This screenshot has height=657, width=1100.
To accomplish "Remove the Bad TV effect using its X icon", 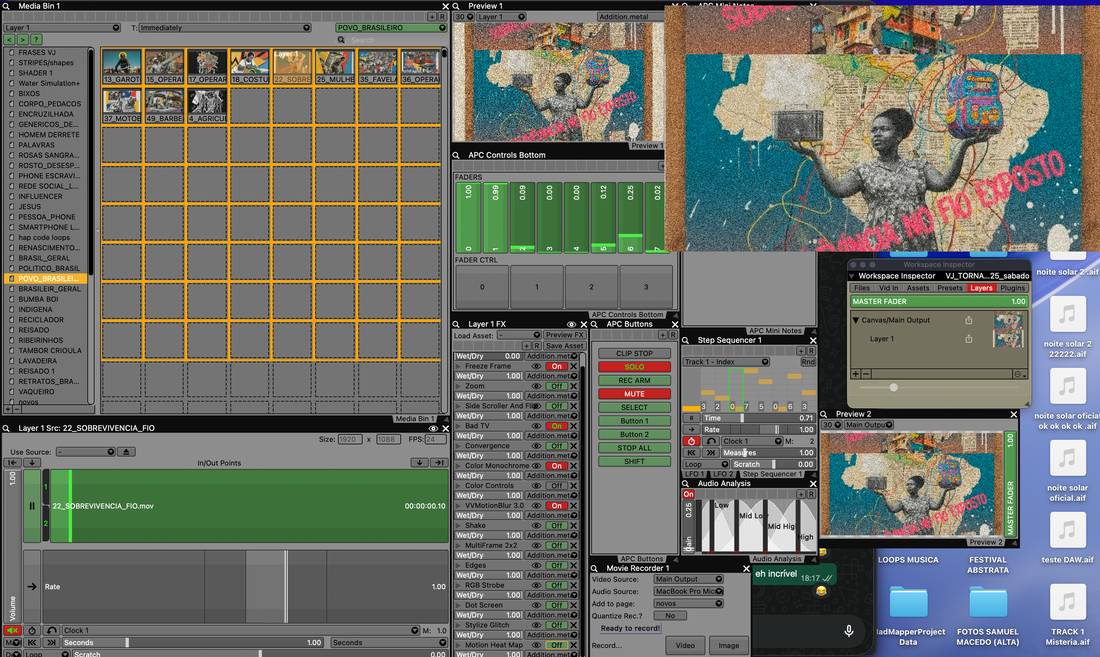I will click(x=573, y=426).
